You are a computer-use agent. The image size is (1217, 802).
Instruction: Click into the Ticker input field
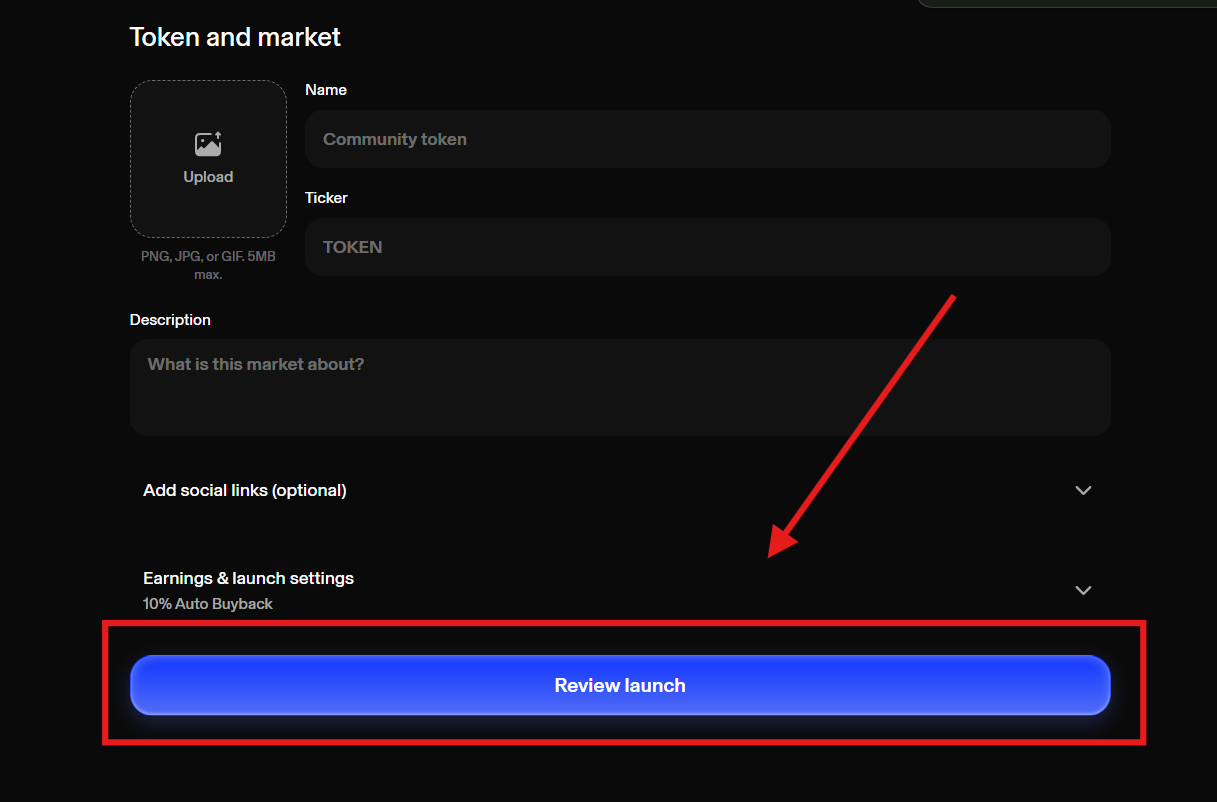point(708,247)
